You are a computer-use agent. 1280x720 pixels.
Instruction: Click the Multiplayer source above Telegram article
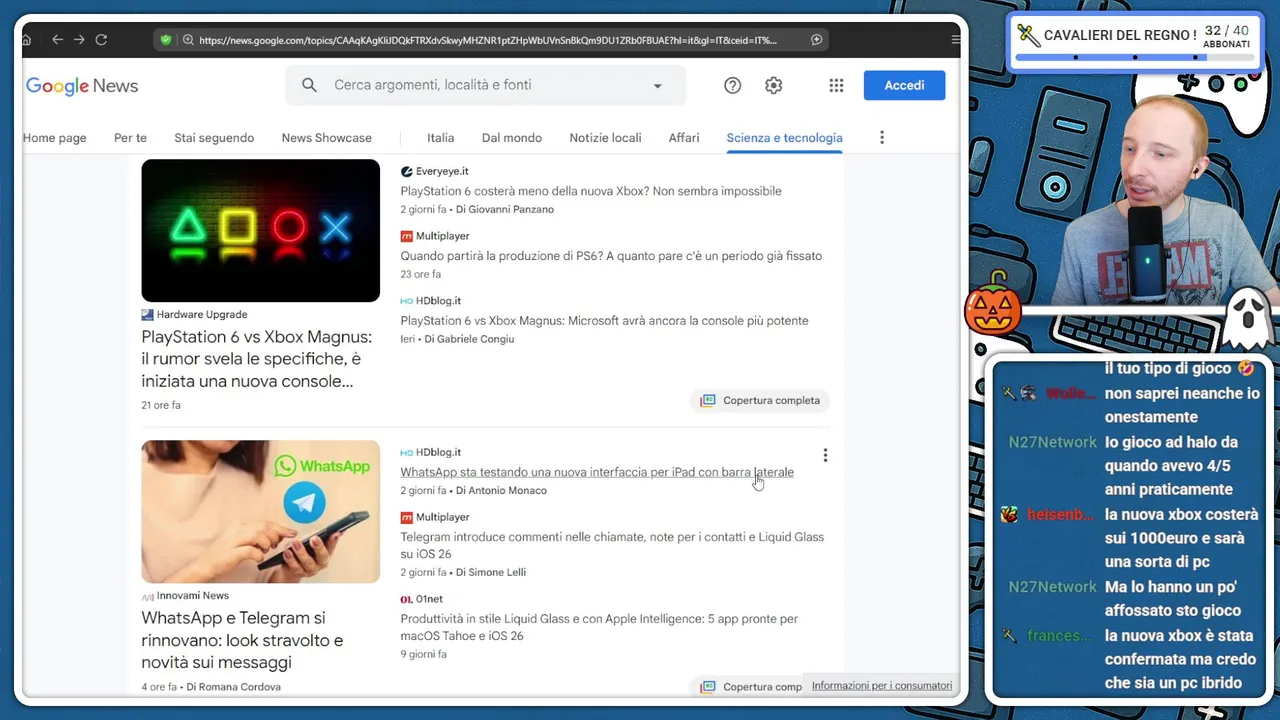tap(435, 517)
